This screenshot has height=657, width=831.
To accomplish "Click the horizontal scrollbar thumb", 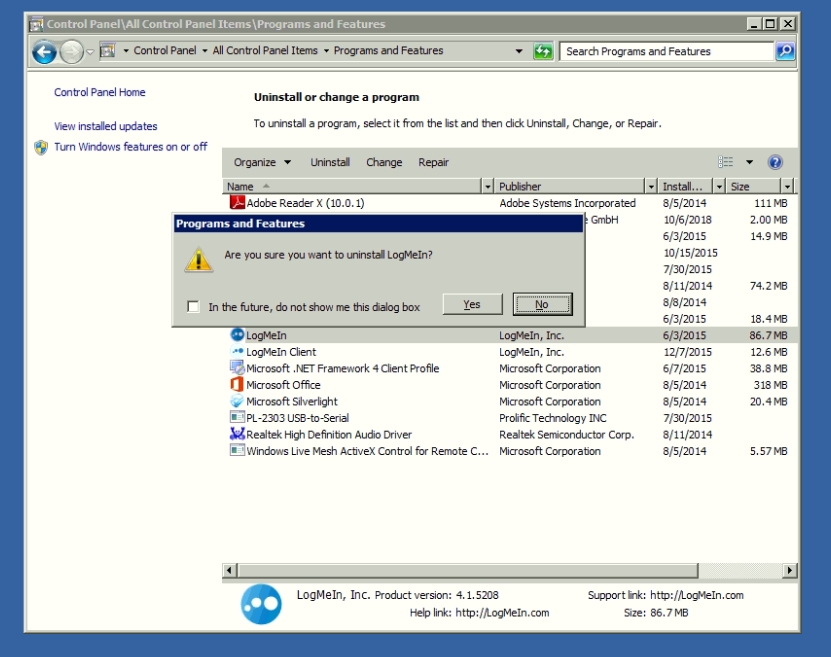I will (x=468, y=570).
